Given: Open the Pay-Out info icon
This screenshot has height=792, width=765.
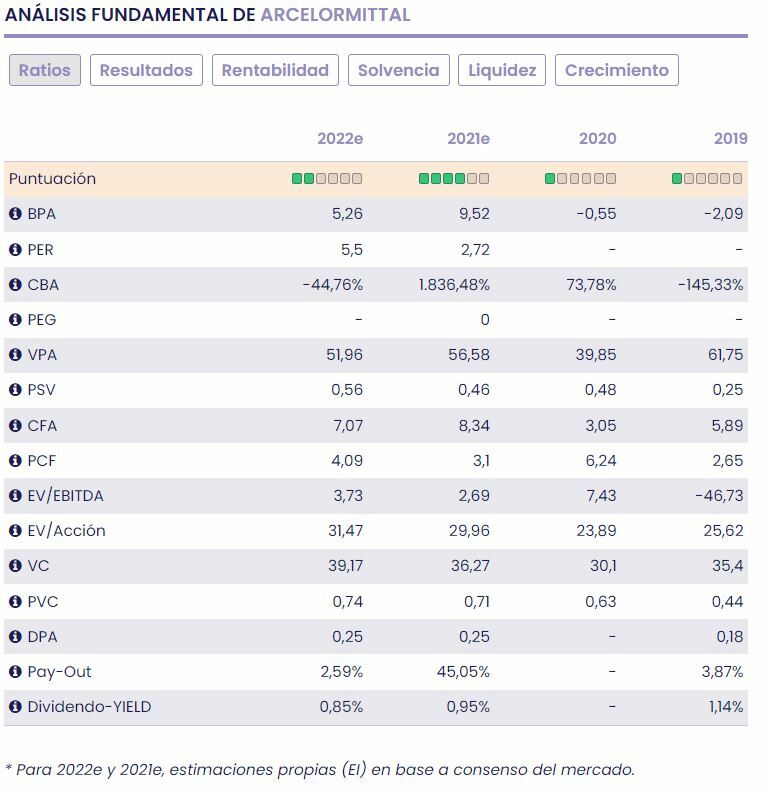Looking at the screenshot, I should point(15,672).
